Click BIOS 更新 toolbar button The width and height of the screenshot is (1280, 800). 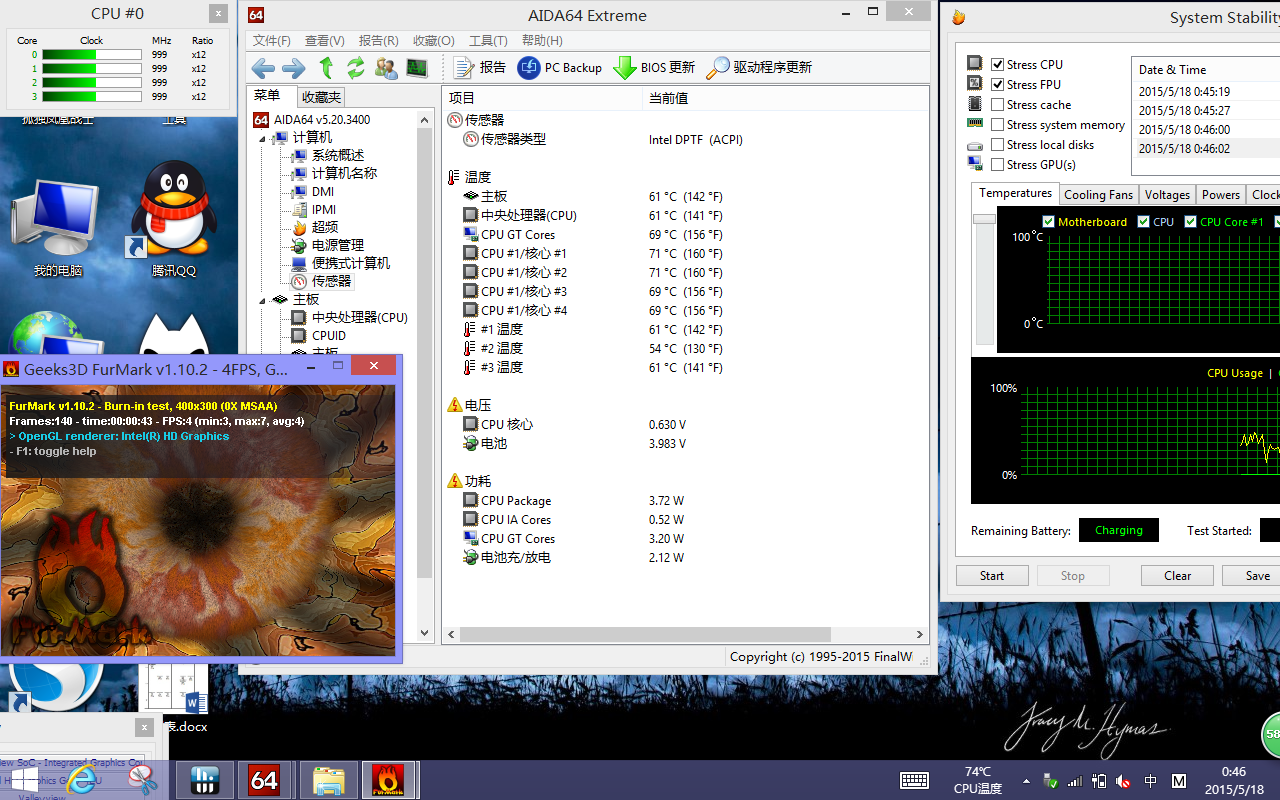click(x=654, y=68)
